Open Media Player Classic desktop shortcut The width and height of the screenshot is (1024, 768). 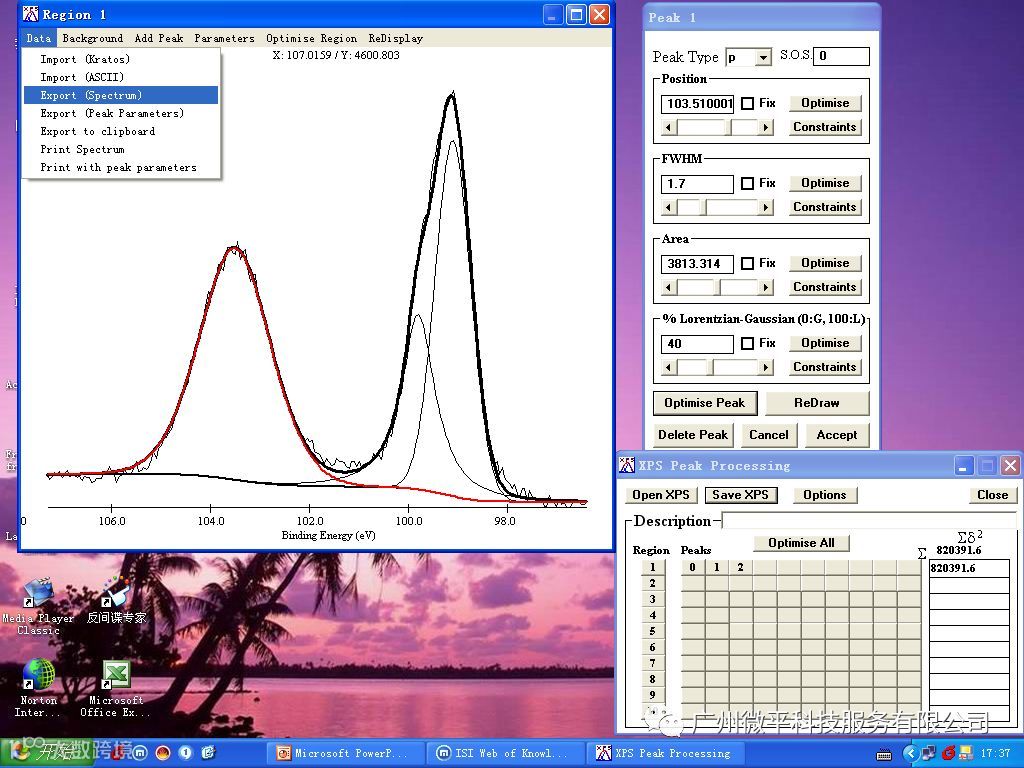point(38,603)
